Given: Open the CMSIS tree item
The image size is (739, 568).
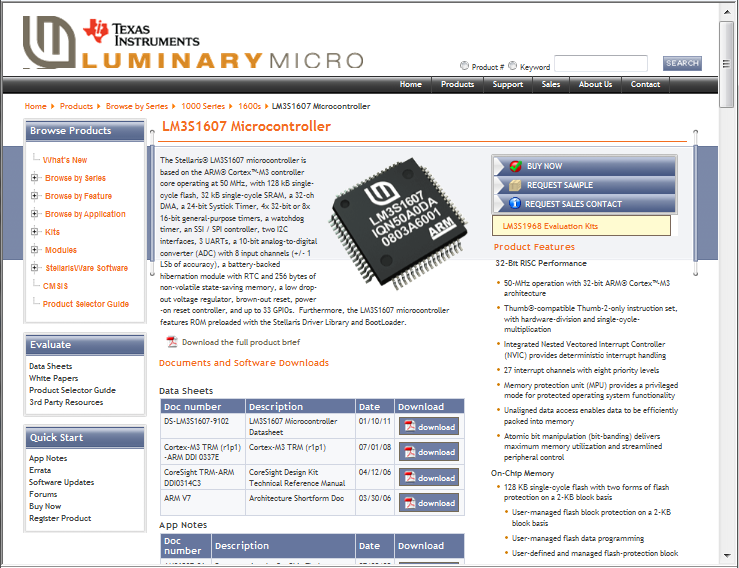Looking at the screenshot, I should point(55,286).
